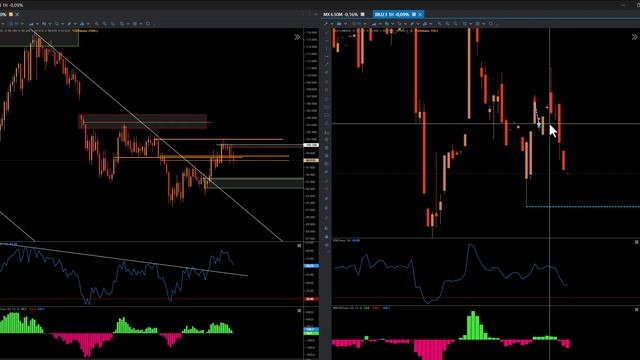Click the square icon on MX 6.10M tab
Image resolution: width=640 pixels, height=360 pixels.
362,14
